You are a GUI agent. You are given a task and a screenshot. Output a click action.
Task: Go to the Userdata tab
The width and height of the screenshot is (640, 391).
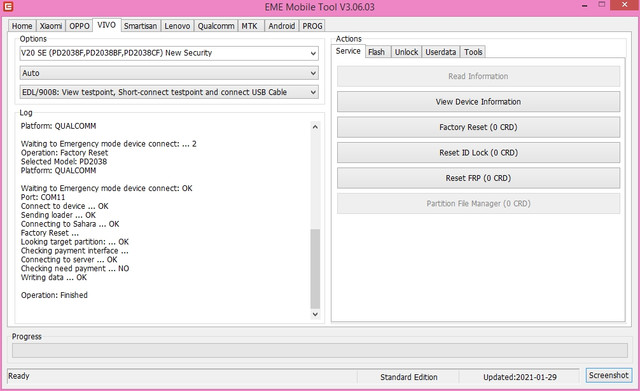click(x=441, y=52)
